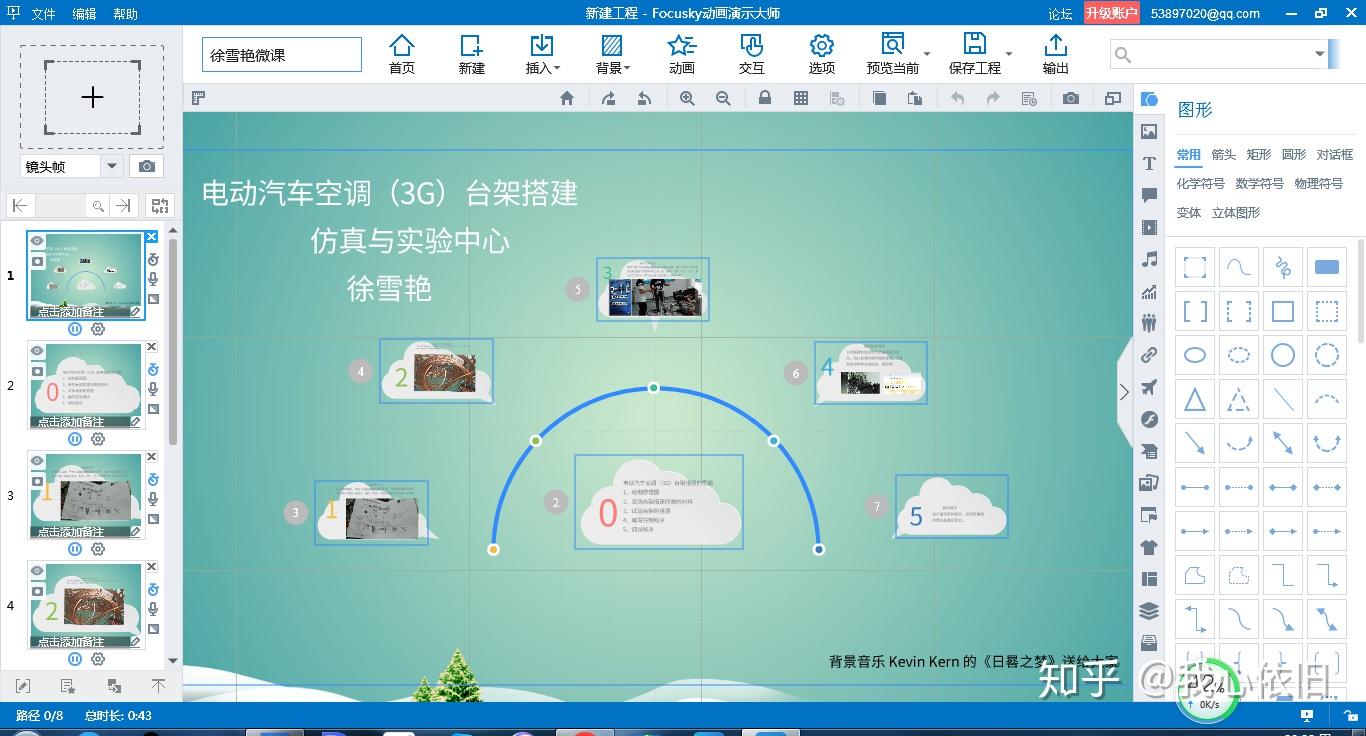This screenshot has width=1366, height=736.
Task: Open the insert chart tool
Action: [1149, 291]
